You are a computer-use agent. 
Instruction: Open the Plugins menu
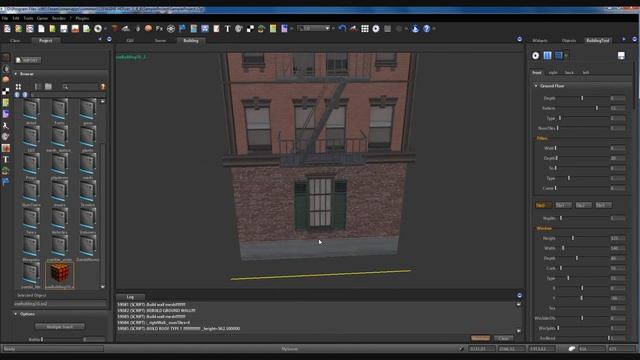(x=82, y=18)
